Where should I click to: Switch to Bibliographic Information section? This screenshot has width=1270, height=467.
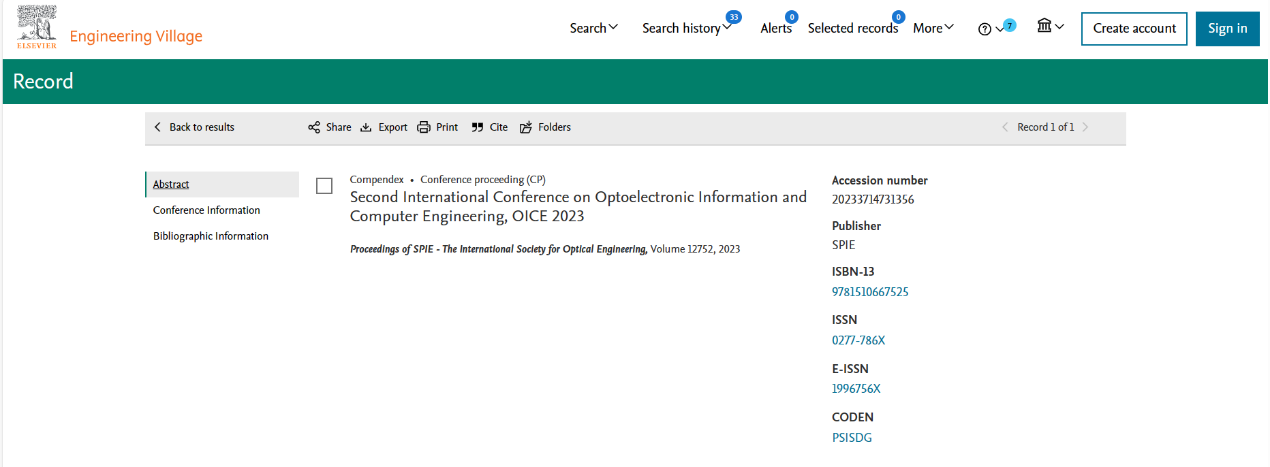(x=211, y=236)
